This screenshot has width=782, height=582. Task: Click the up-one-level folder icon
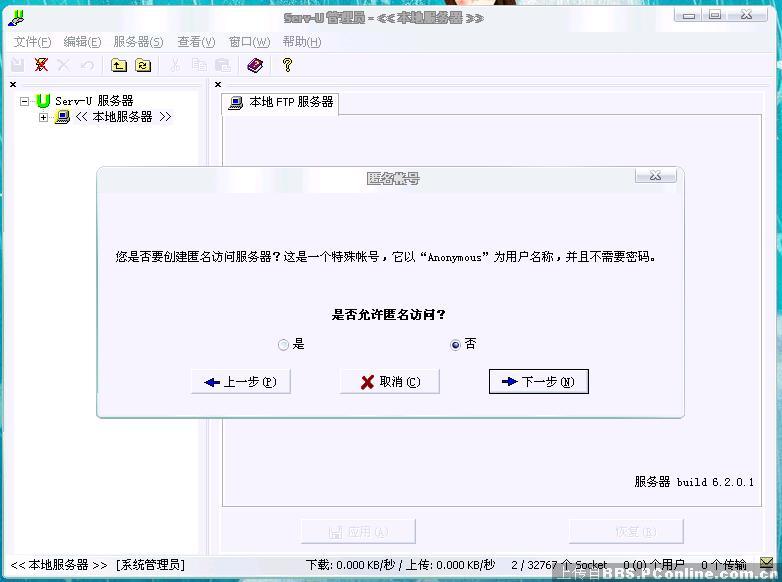tap(119, 65)
